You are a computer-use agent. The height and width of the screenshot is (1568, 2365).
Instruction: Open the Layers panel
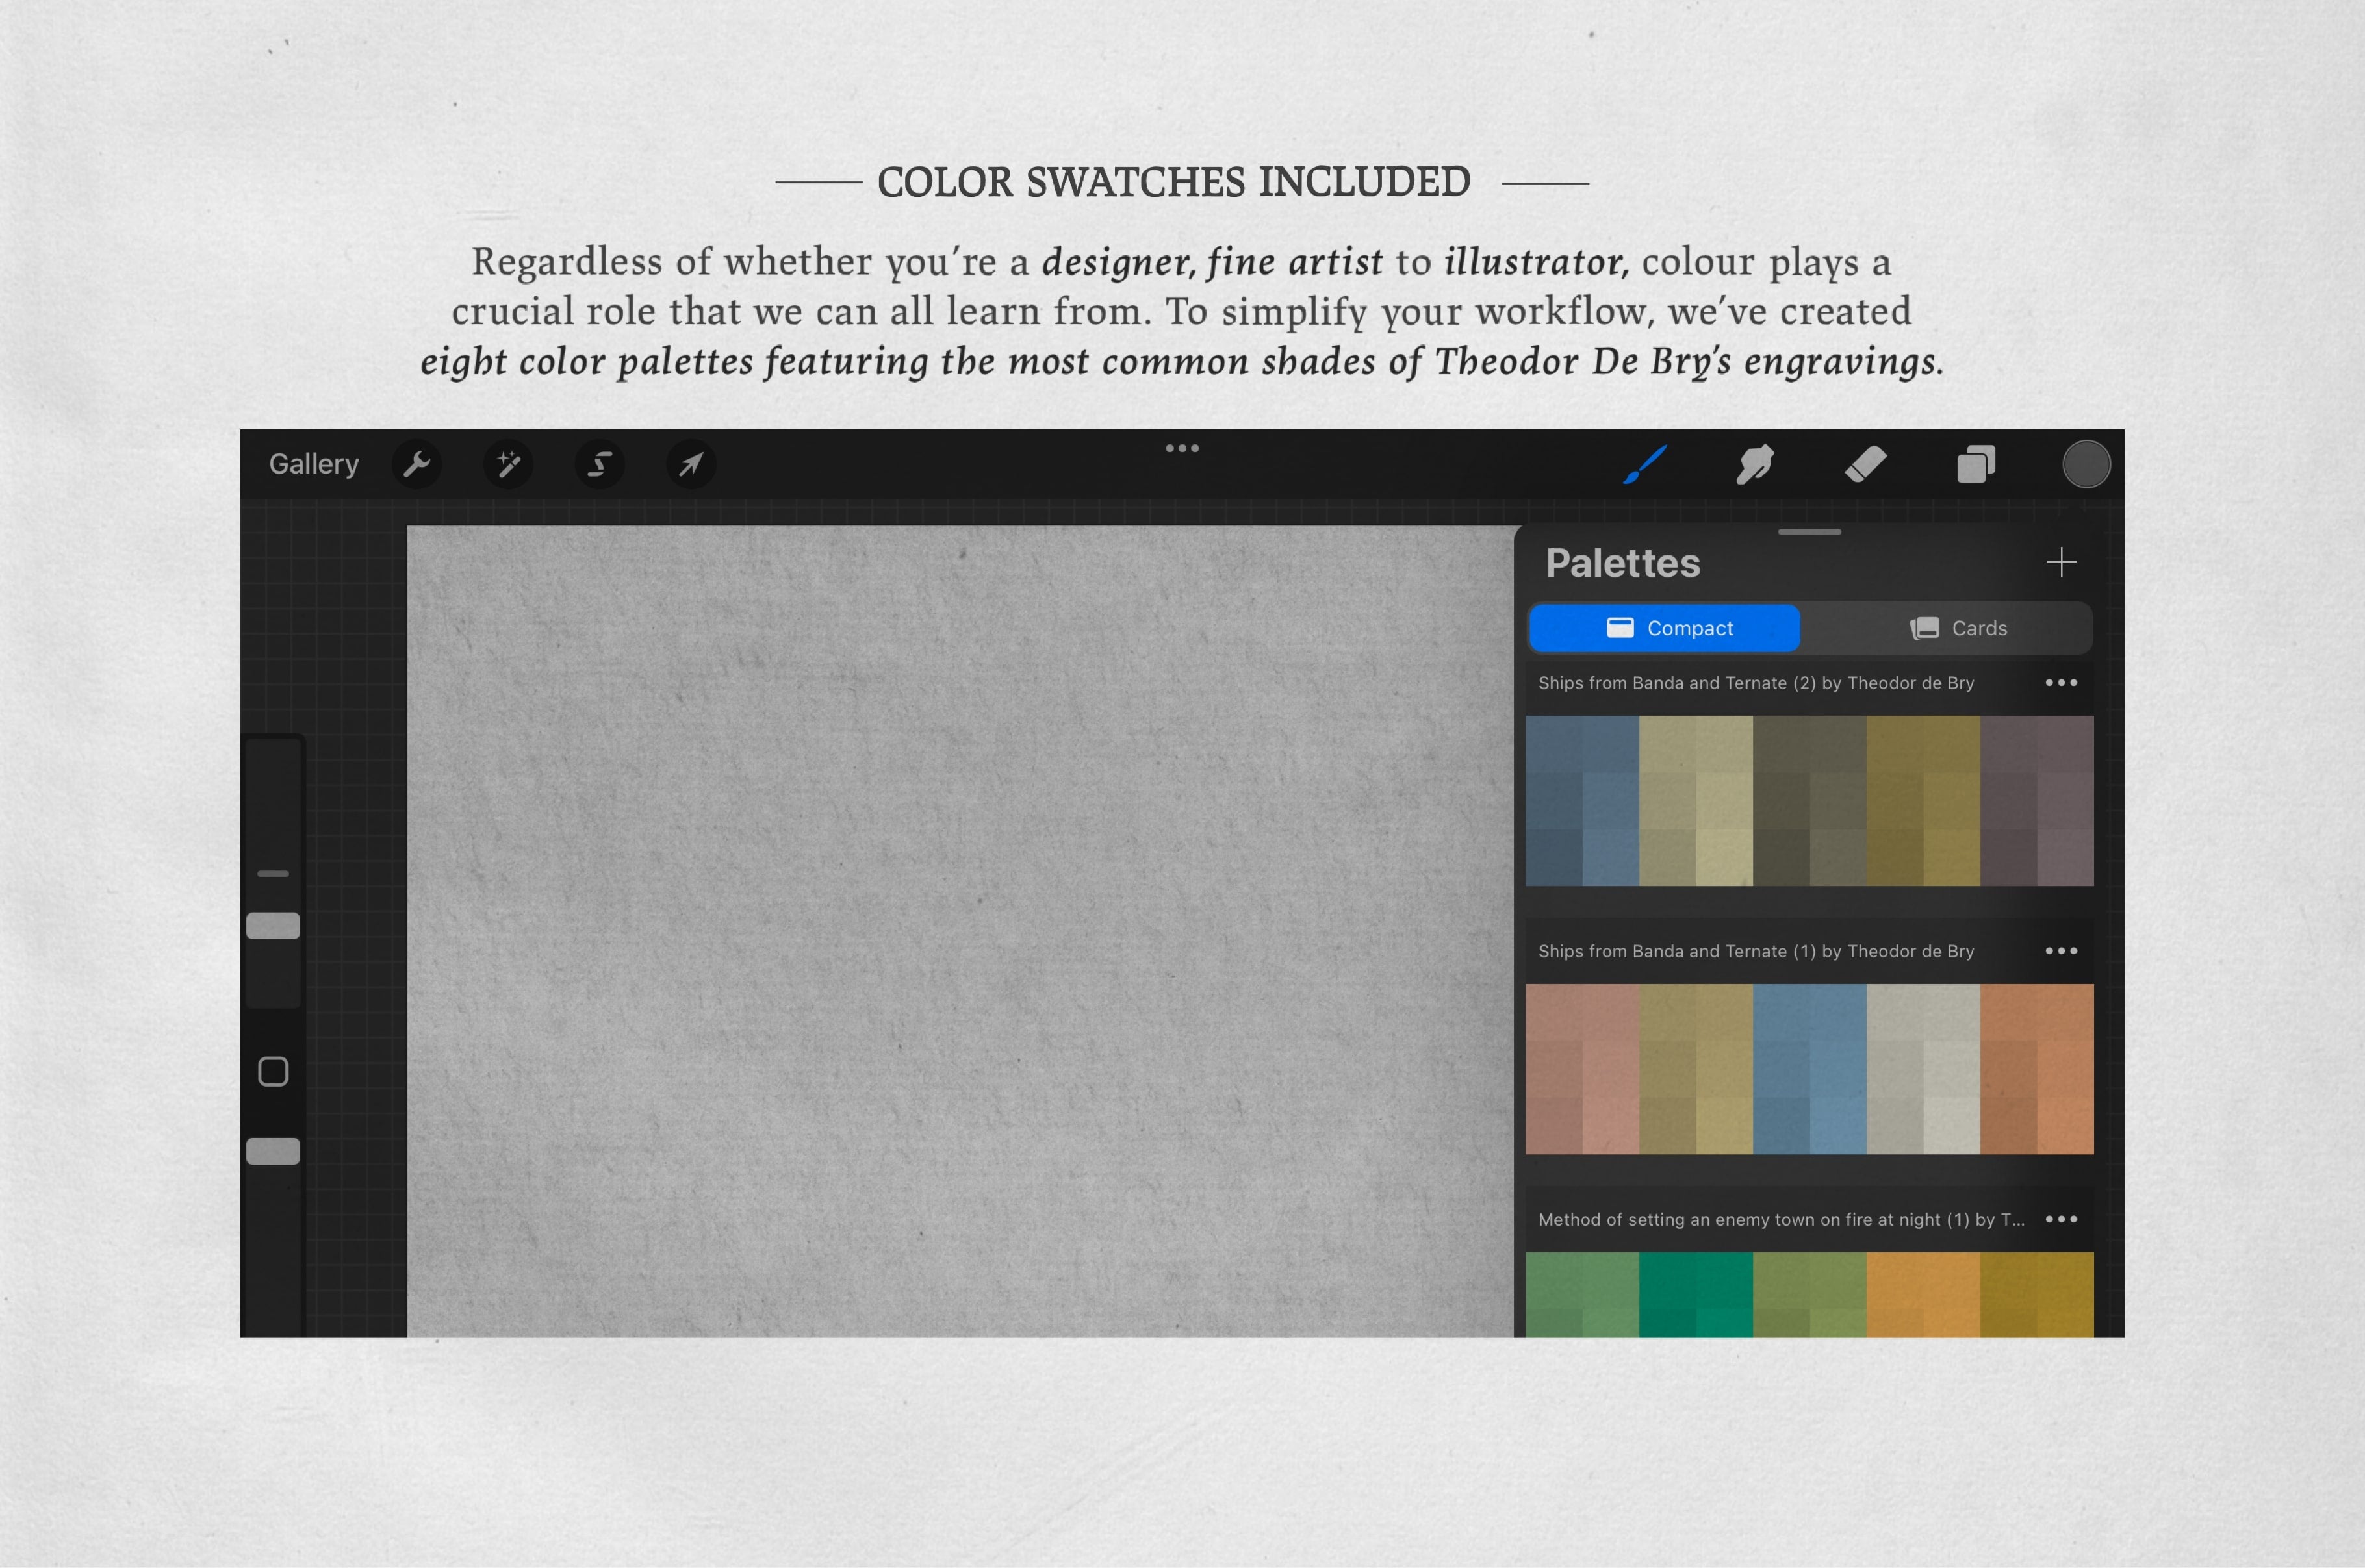point(1975,463)
